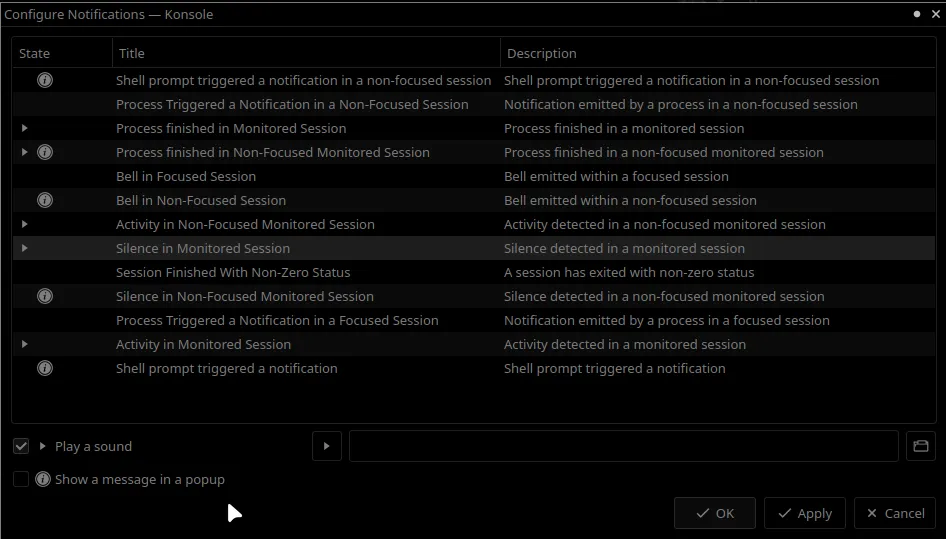The height and width of the screenshot is (539, 946).
Task: Click the popup icon in the first 'Shell prompt... non-focused session' row
Action: tap(45, 80)
